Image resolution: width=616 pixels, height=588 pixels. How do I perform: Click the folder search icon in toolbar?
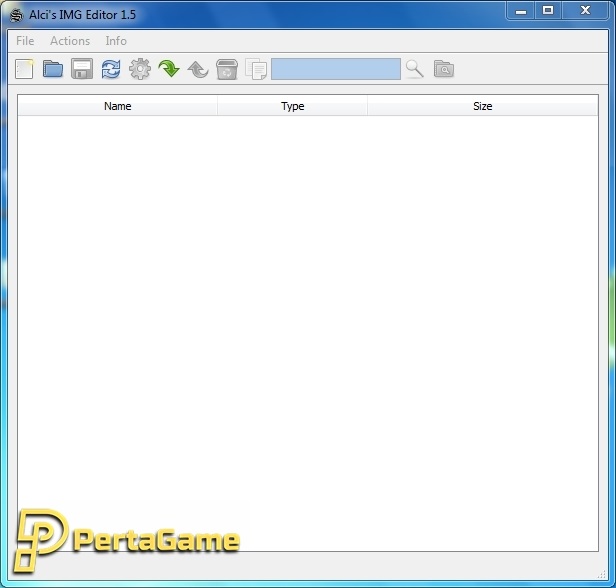pyautogui.click(x=444, y=69)
